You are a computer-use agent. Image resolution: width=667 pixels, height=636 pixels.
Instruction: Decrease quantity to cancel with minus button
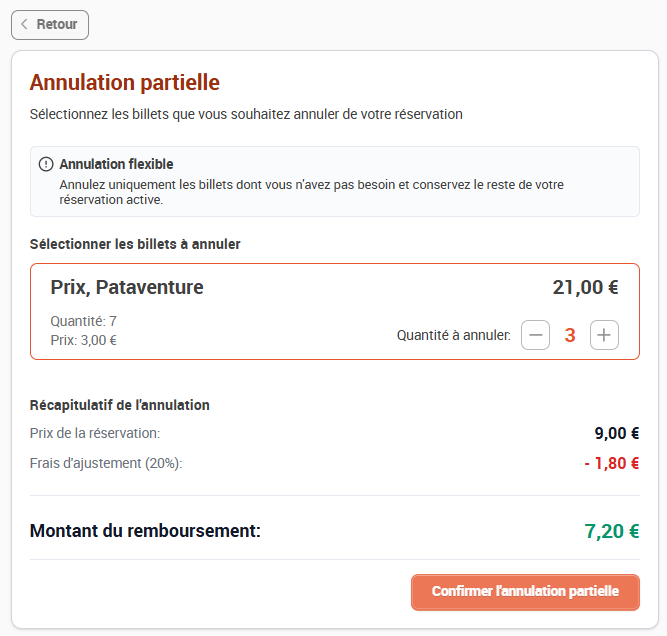[535, 335]
